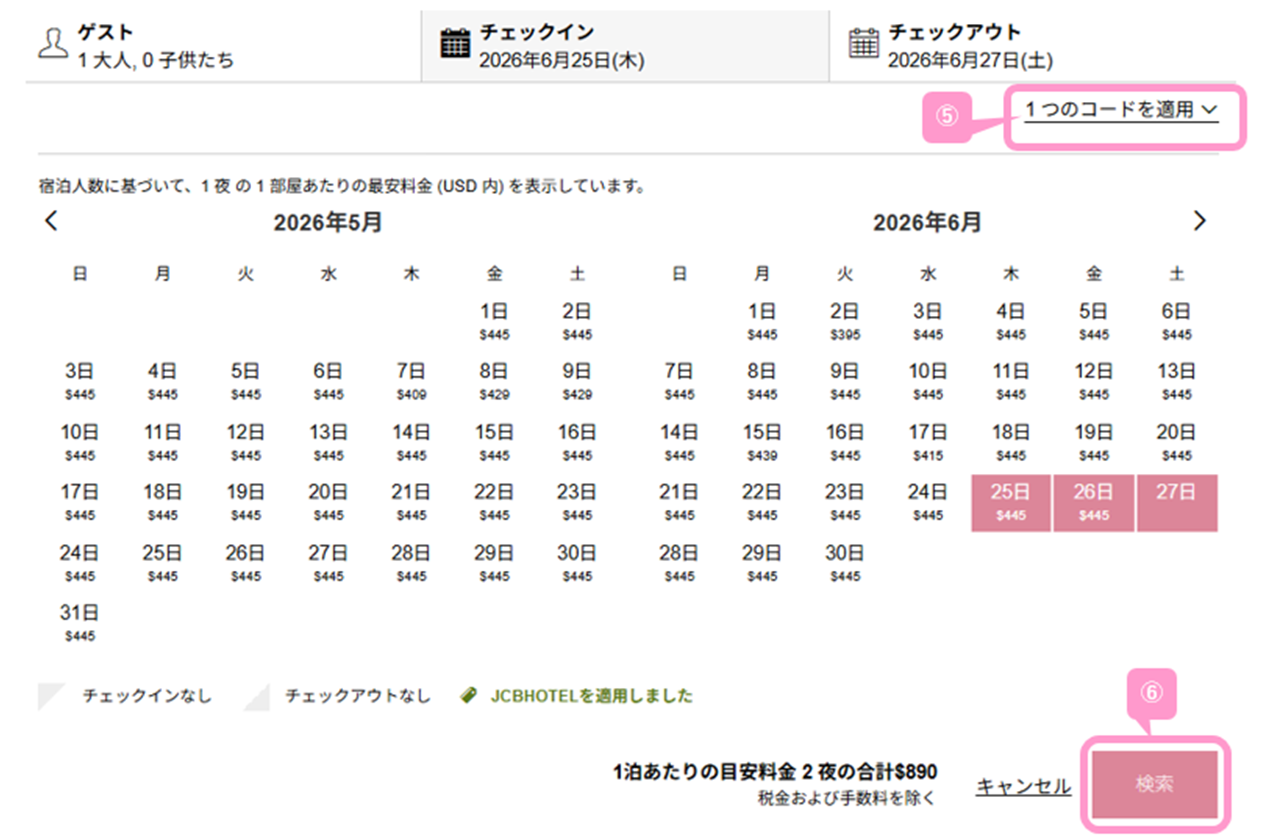Select June 17 priced at $415
This screenshot has width=1270, height=840.
click(x=928, y=442)
